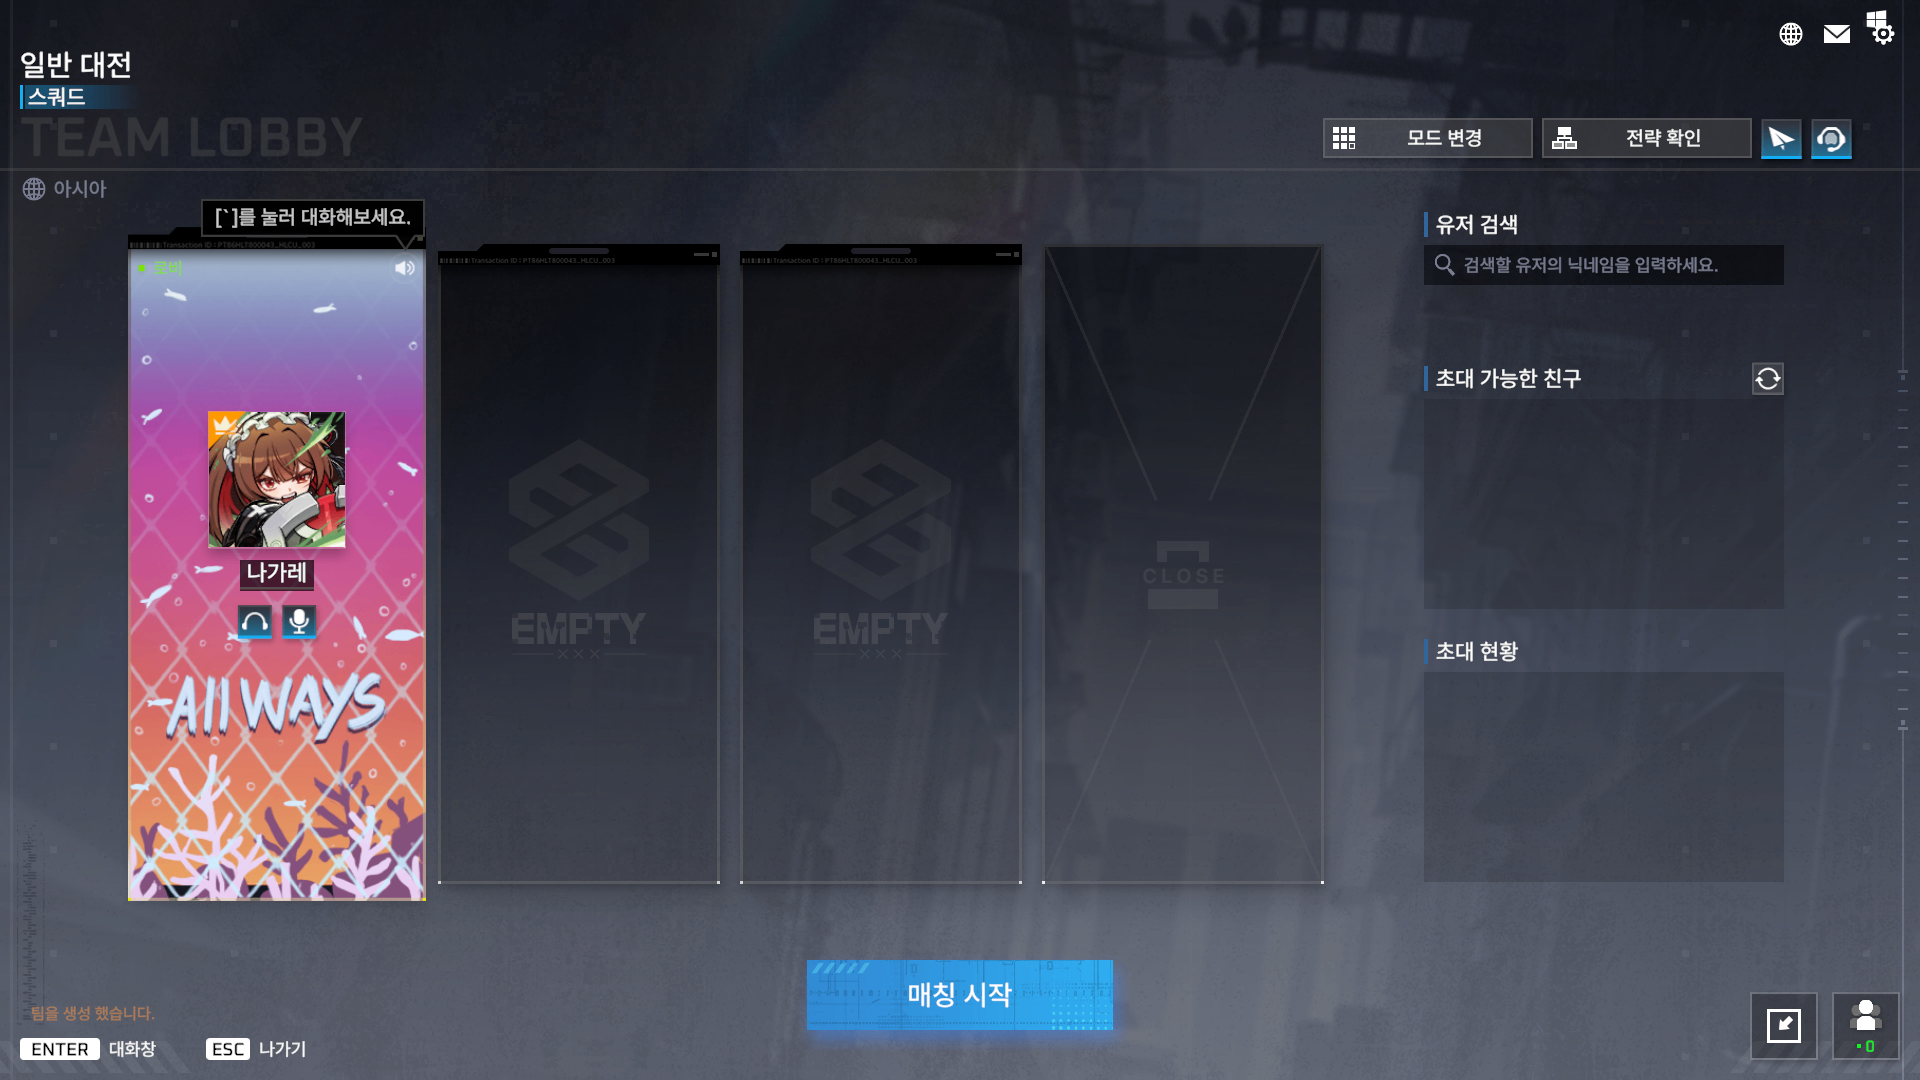Select the first EMPTY team slot
The image size is (1920, 1080).
coord(579,565)
